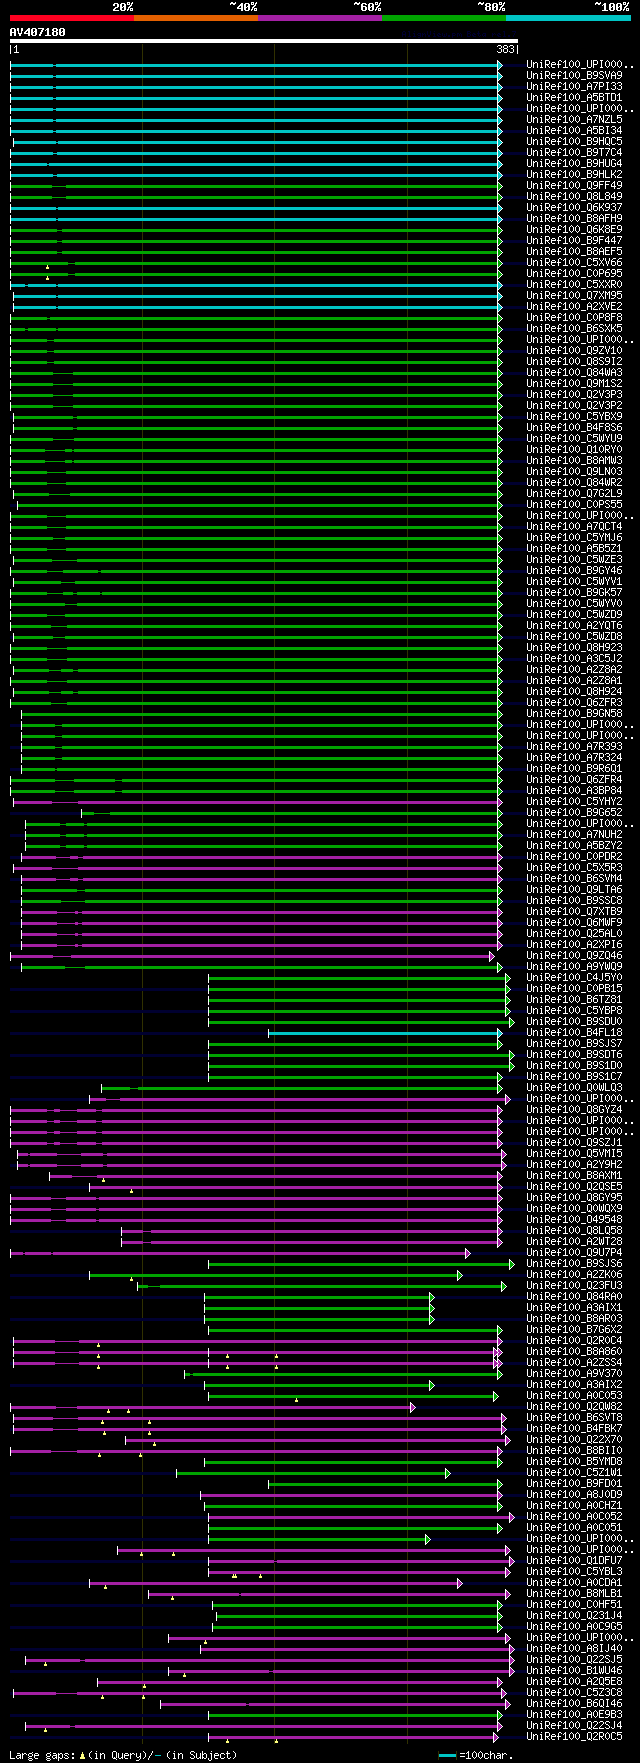This screenshot has height=1763, width=640.
Task: Click UniRef100_B9GN58 label
Action: point(574,713)
